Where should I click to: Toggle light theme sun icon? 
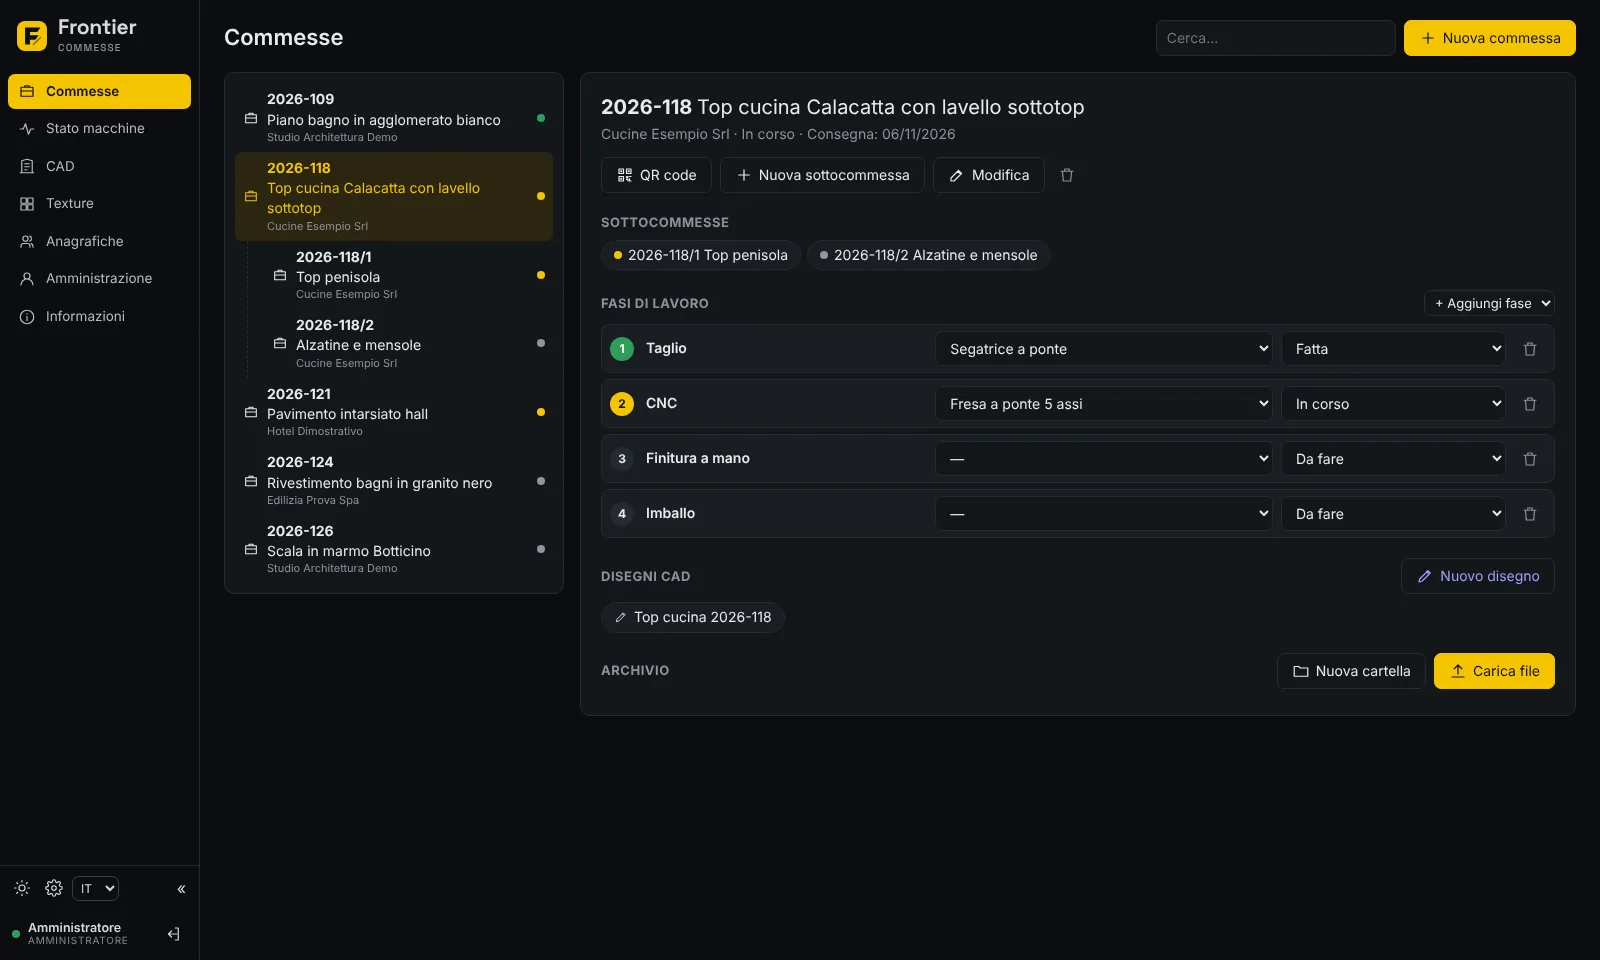(x=22, y=888)
